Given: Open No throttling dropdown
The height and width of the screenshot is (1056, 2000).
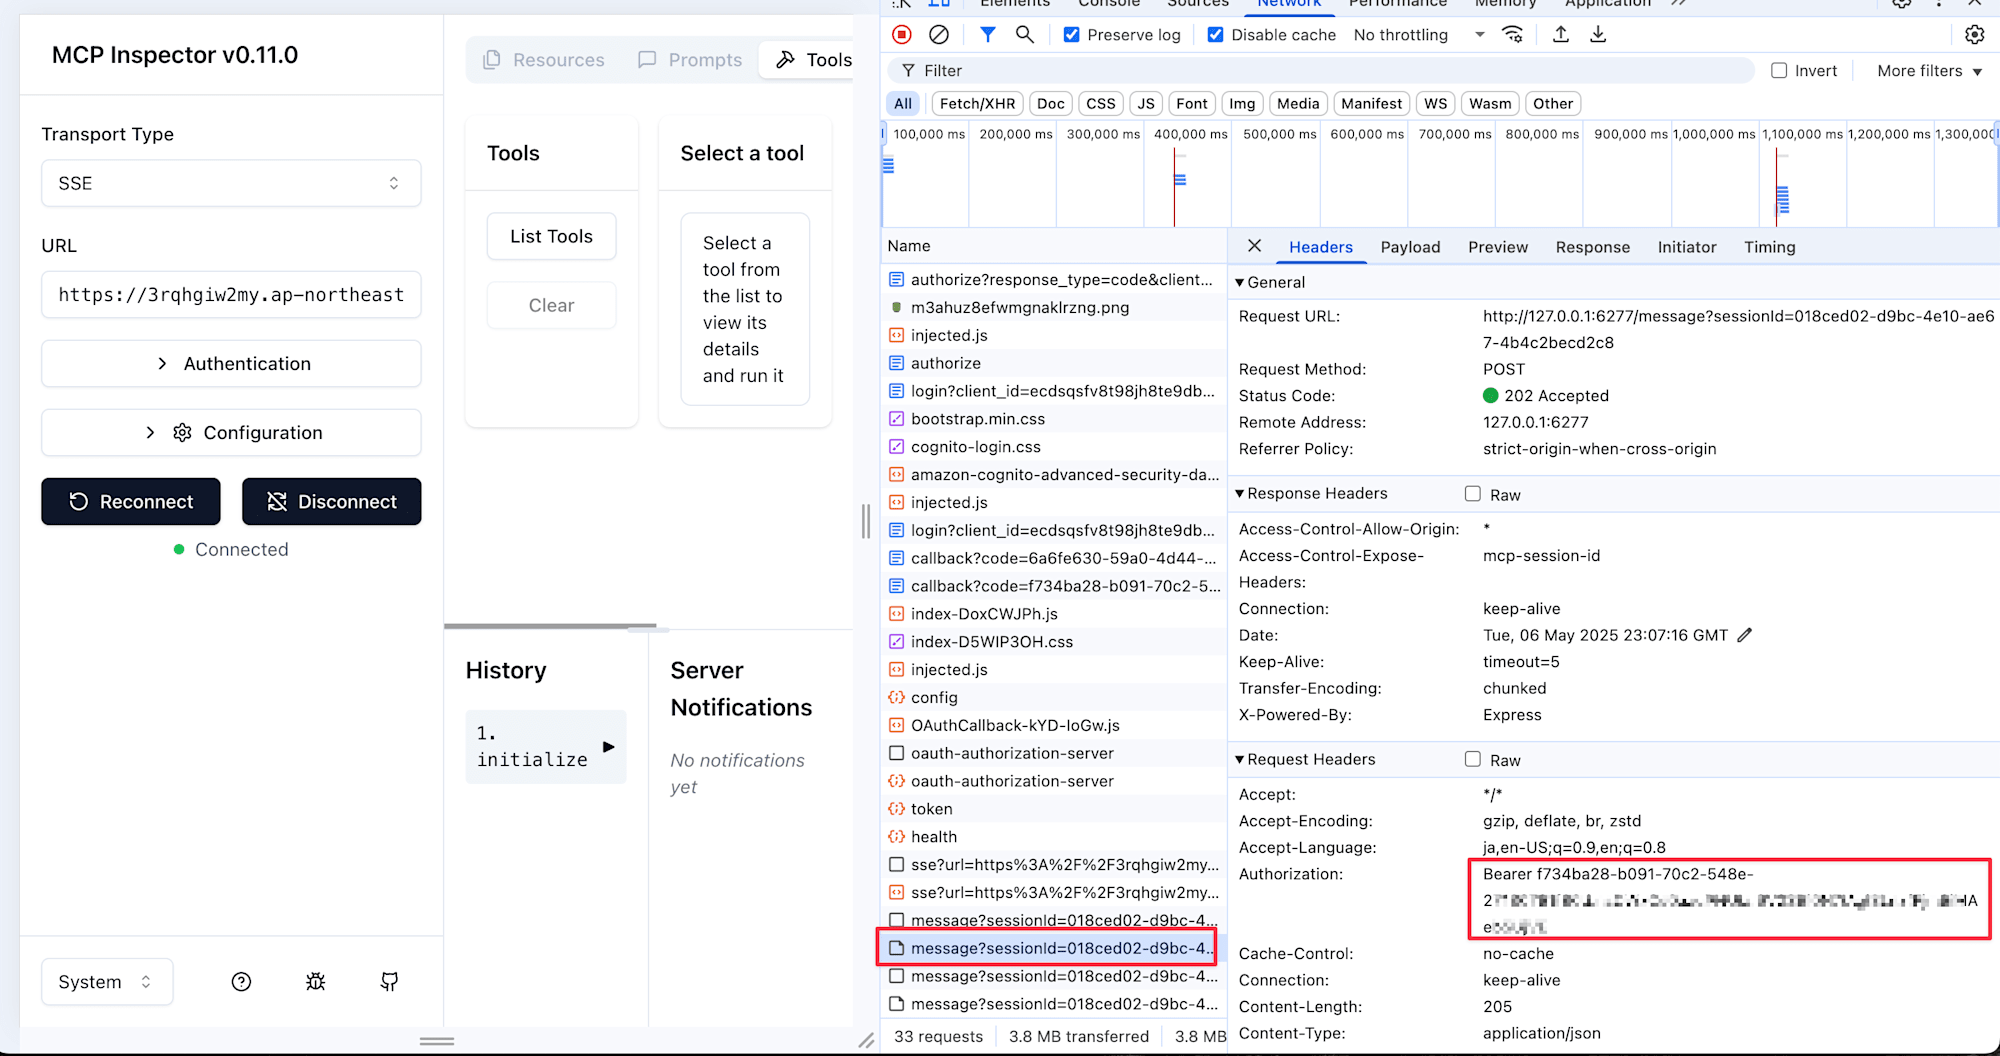Looking at the screenshot, I should click(1419, 35).
